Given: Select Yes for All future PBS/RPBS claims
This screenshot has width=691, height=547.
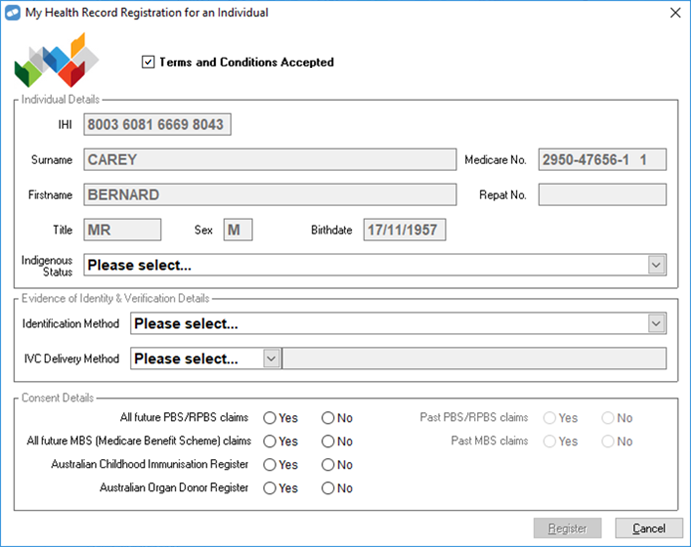Looking at the screenshot, I should tap(270, 418).
